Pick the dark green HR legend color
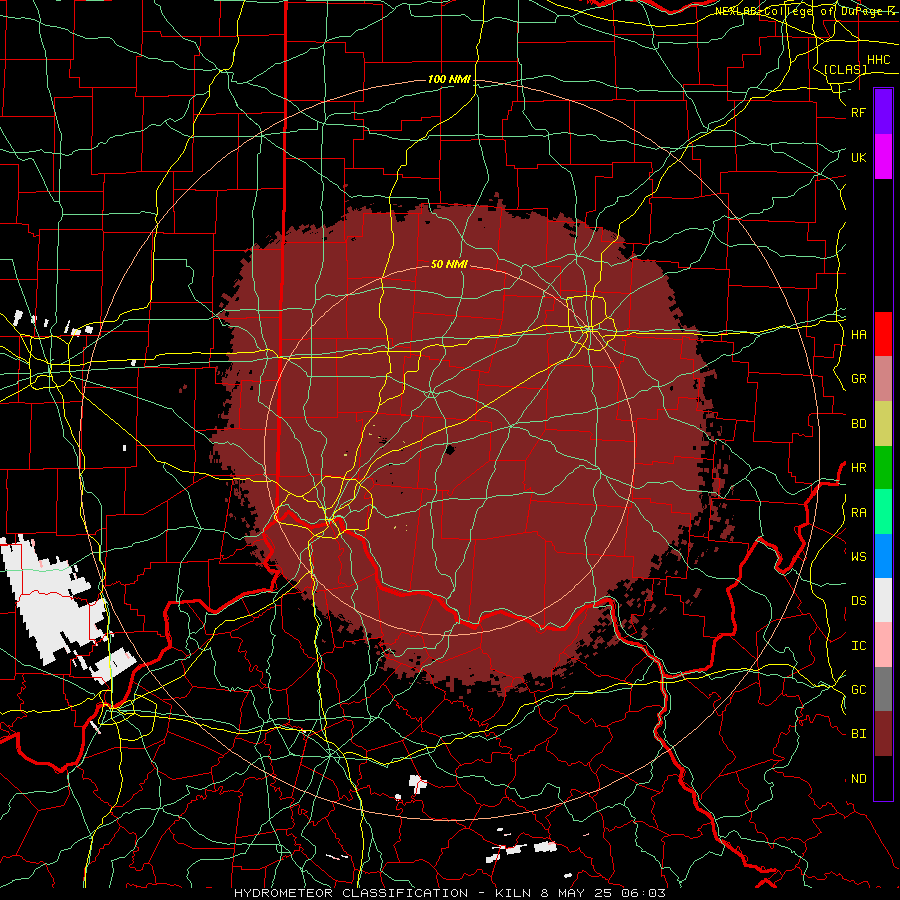This screenshot has height=900, width=900. pyautogui.click(x=883, y=467)
